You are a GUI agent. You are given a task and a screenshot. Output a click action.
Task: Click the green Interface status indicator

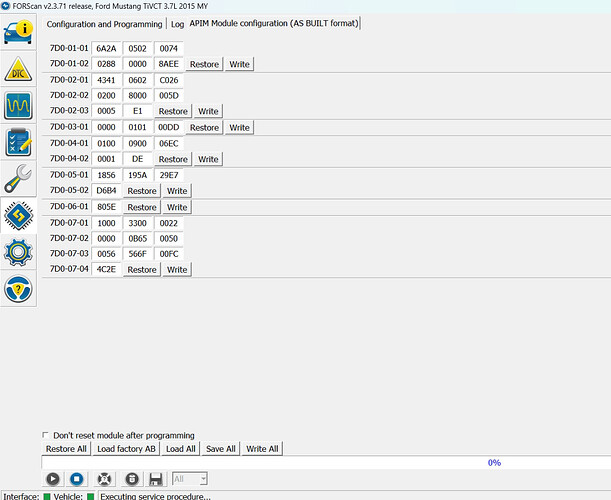point(47,496)
